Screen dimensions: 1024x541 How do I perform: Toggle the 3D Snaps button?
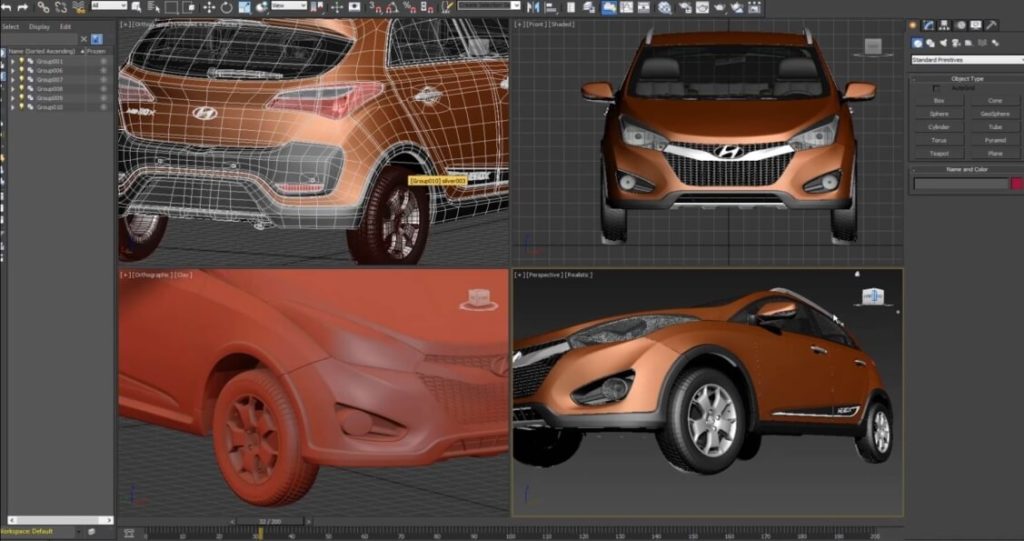click(377, 8)
